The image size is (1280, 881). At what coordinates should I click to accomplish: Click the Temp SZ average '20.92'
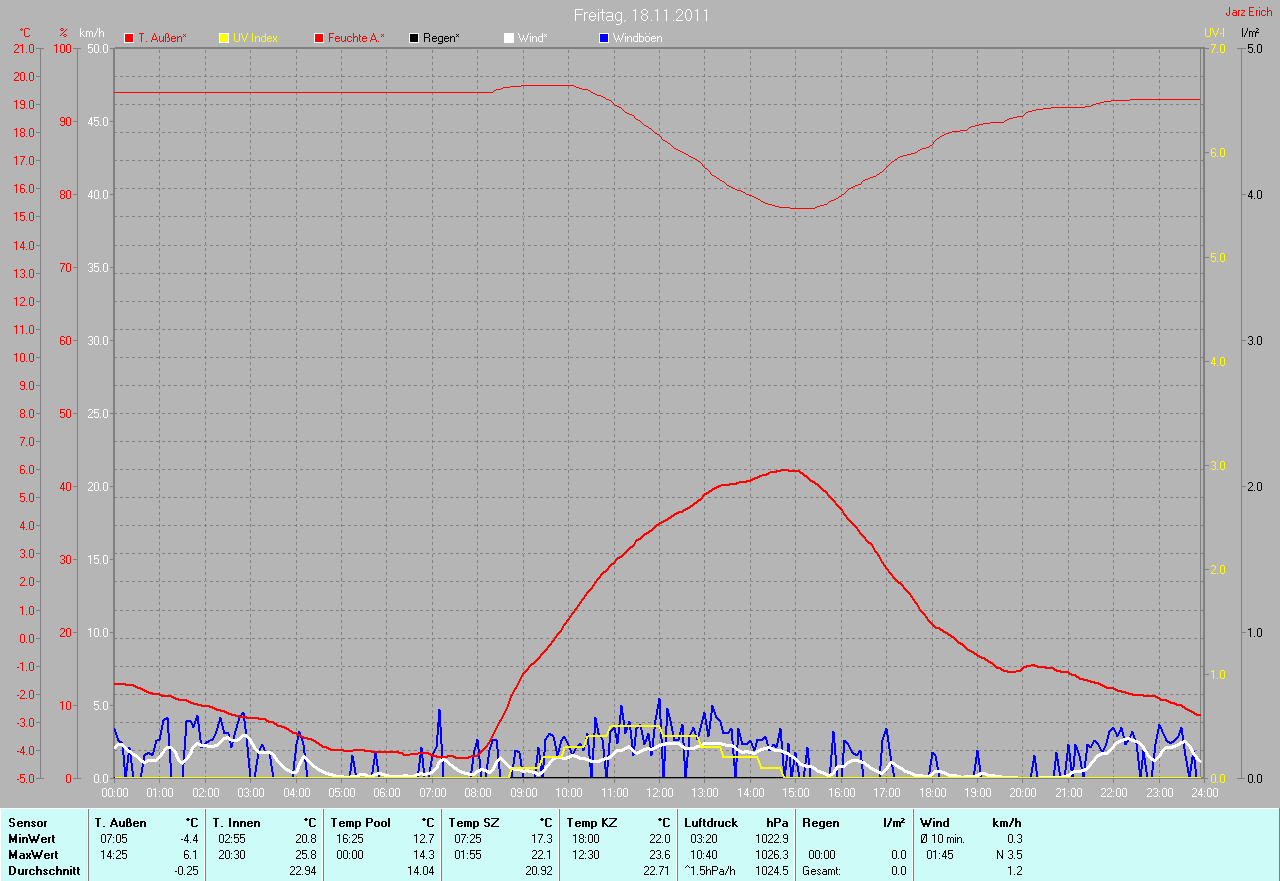[539, 871]
